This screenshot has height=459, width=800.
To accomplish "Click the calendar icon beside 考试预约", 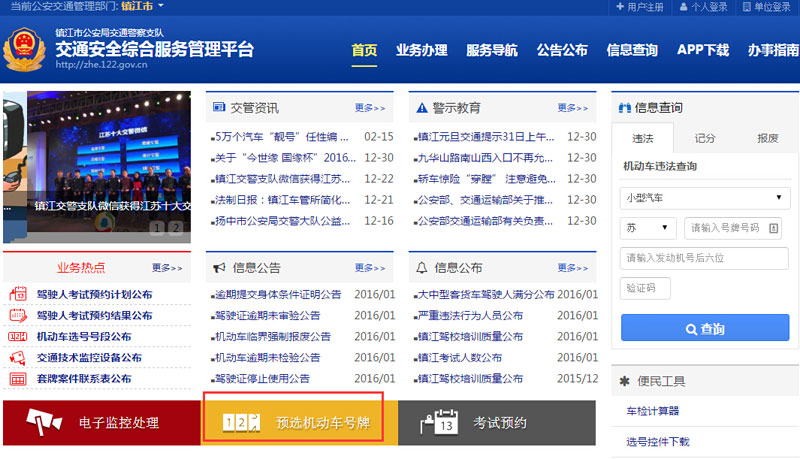I will 440,423.
